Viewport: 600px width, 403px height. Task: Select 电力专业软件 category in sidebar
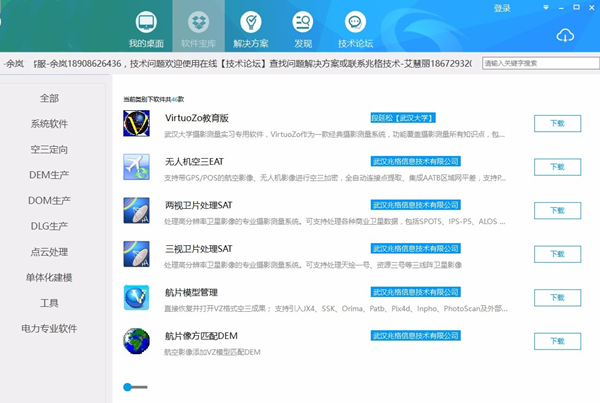49,328
